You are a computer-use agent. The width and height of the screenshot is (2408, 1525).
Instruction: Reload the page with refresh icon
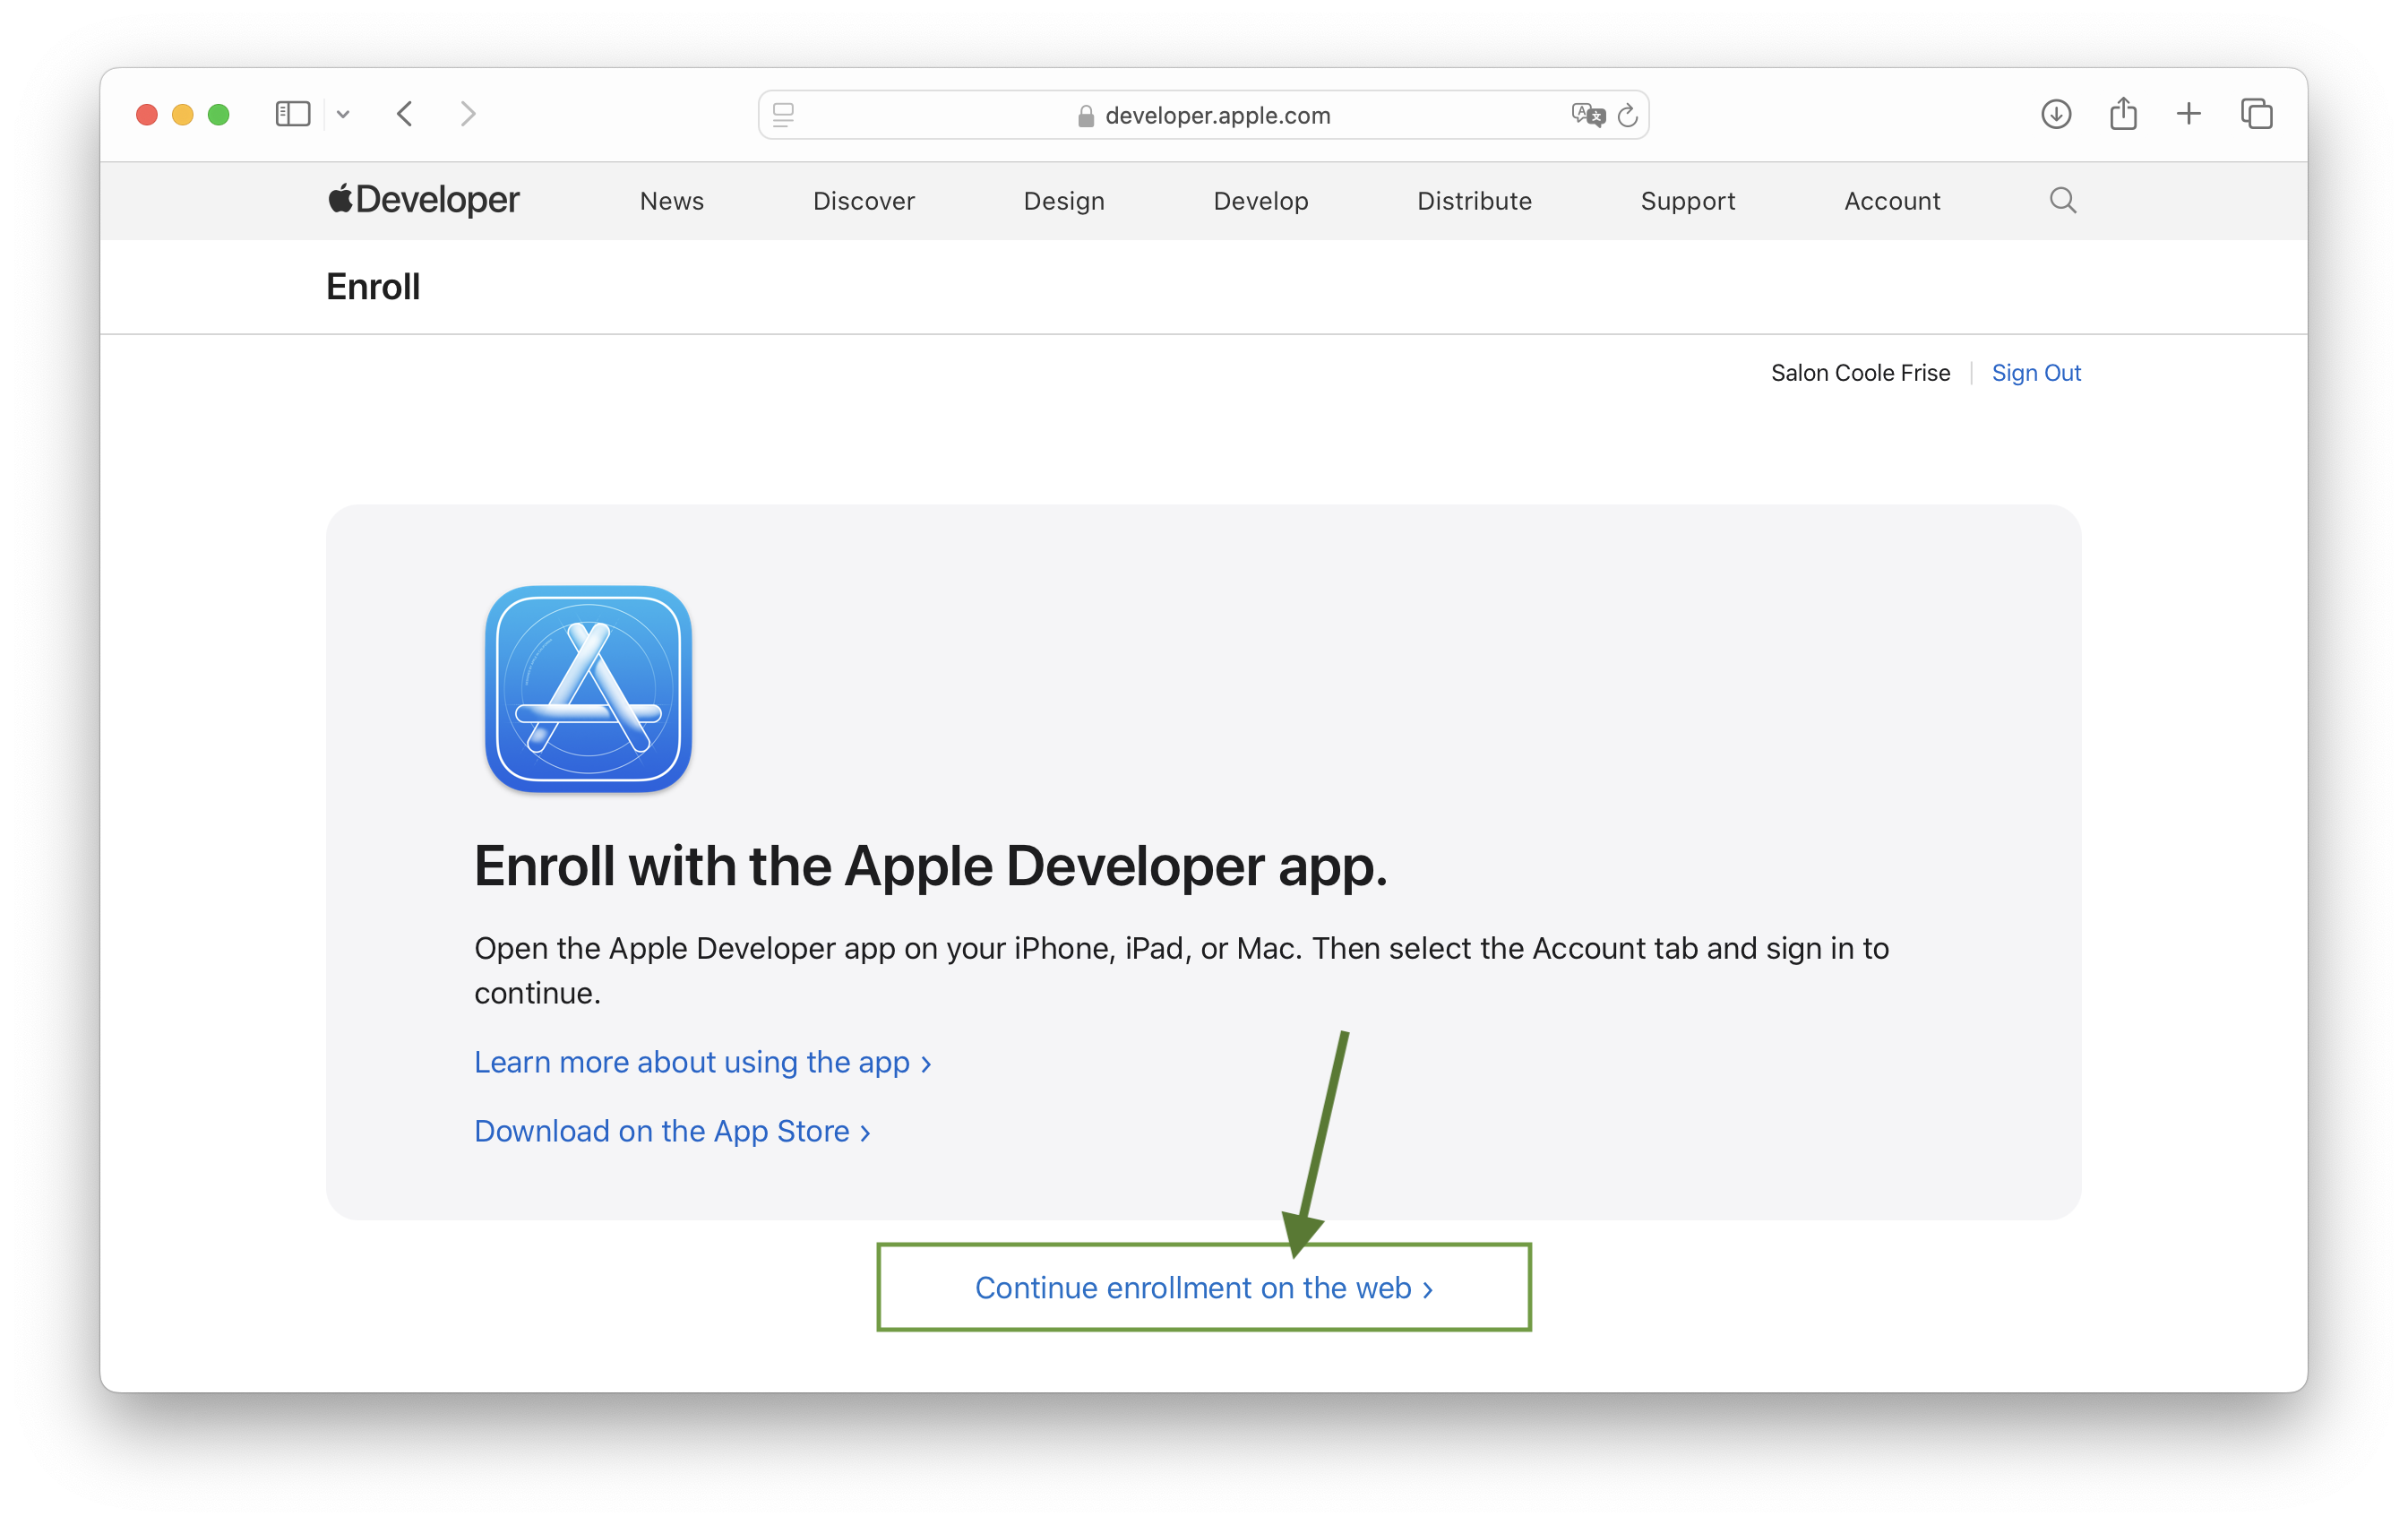(x=1628, y=115)
